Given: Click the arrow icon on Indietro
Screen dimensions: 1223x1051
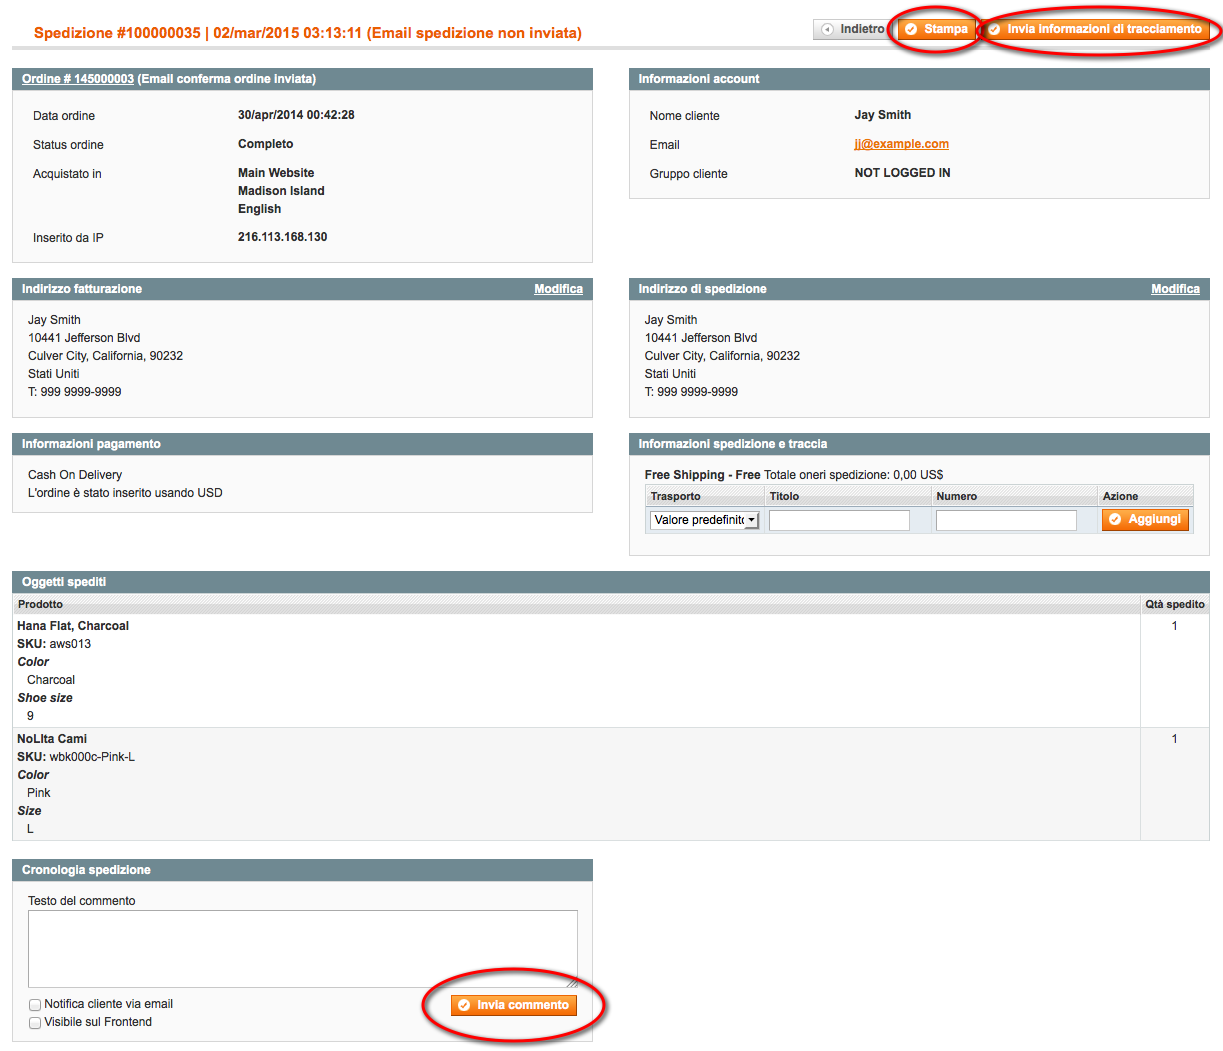Looking at the screenshot, I should [x=827, y=30].
